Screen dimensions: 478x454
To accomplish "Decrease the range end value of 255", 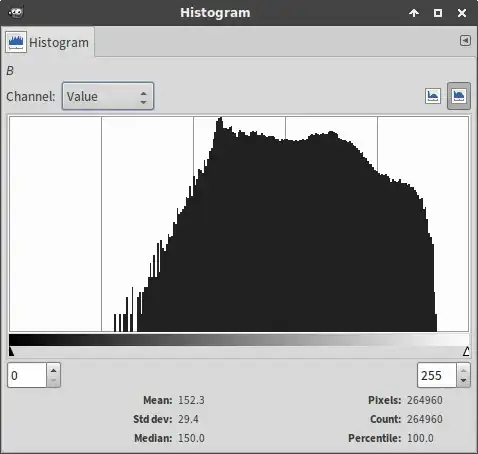I will pos(463,381).
